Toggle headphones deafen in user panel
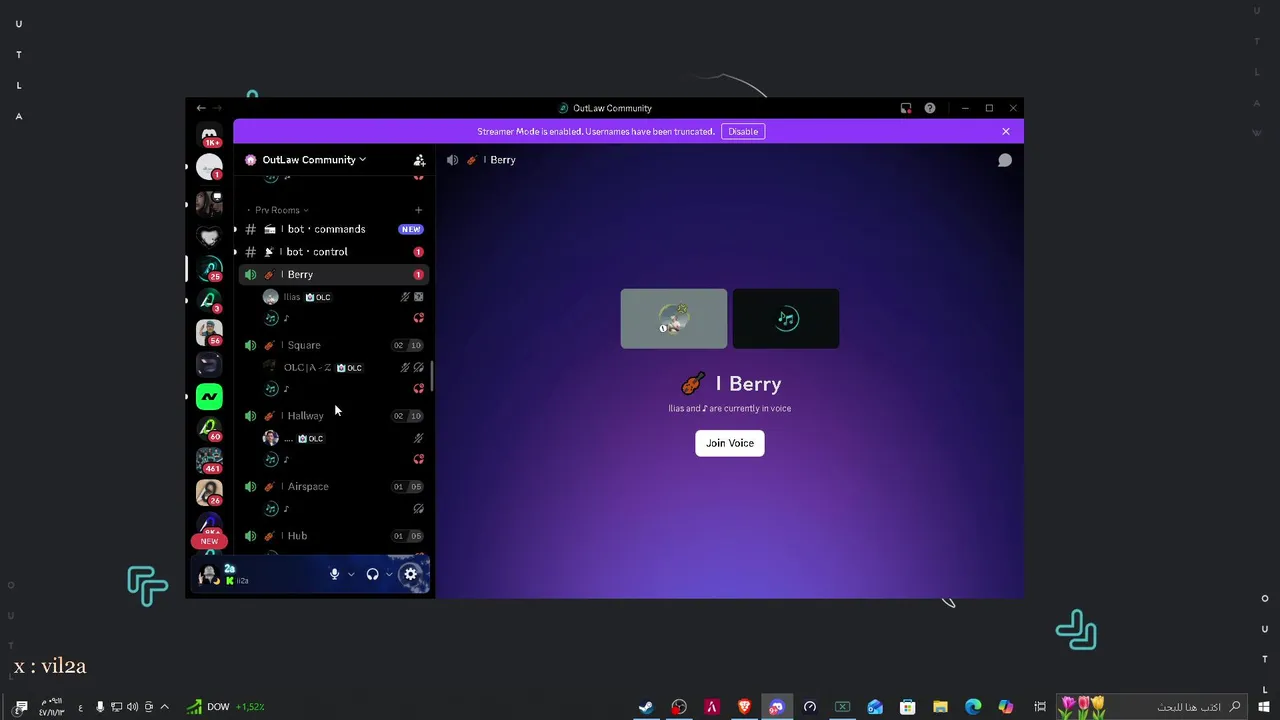Image resolution: width=1280 pixels, height=720 pixels. click(372, 574)
